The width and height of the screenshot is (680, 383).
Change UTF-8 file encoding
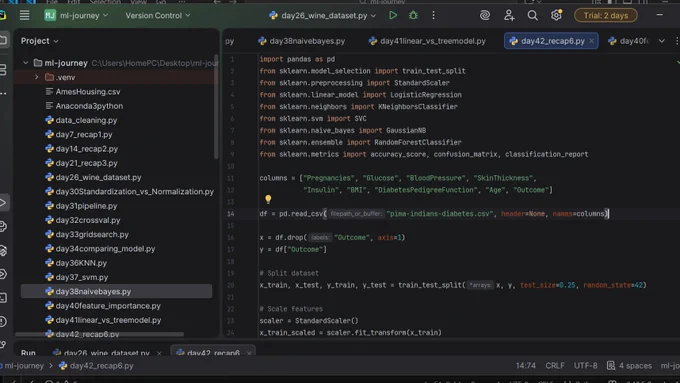click(x=585, y=366)
